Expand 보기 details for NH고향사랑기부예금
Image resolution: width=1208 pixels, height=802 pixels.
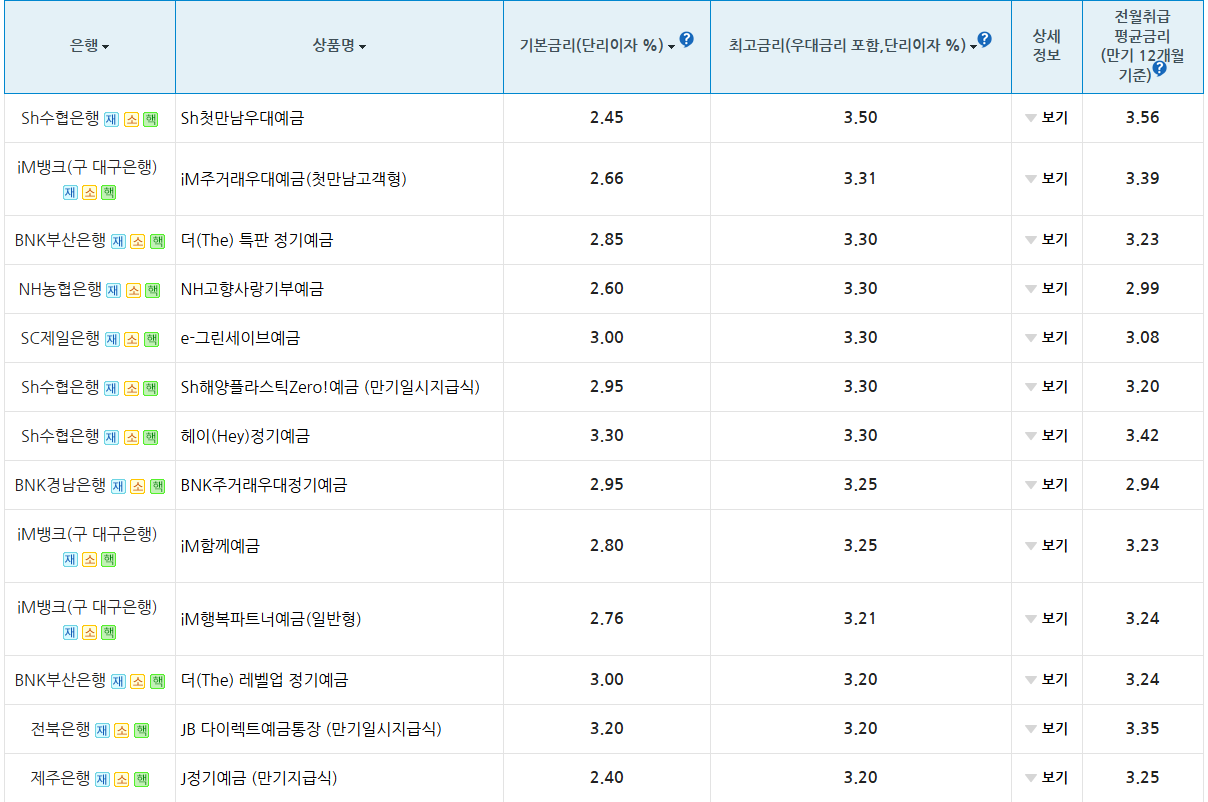(1047, 289)
